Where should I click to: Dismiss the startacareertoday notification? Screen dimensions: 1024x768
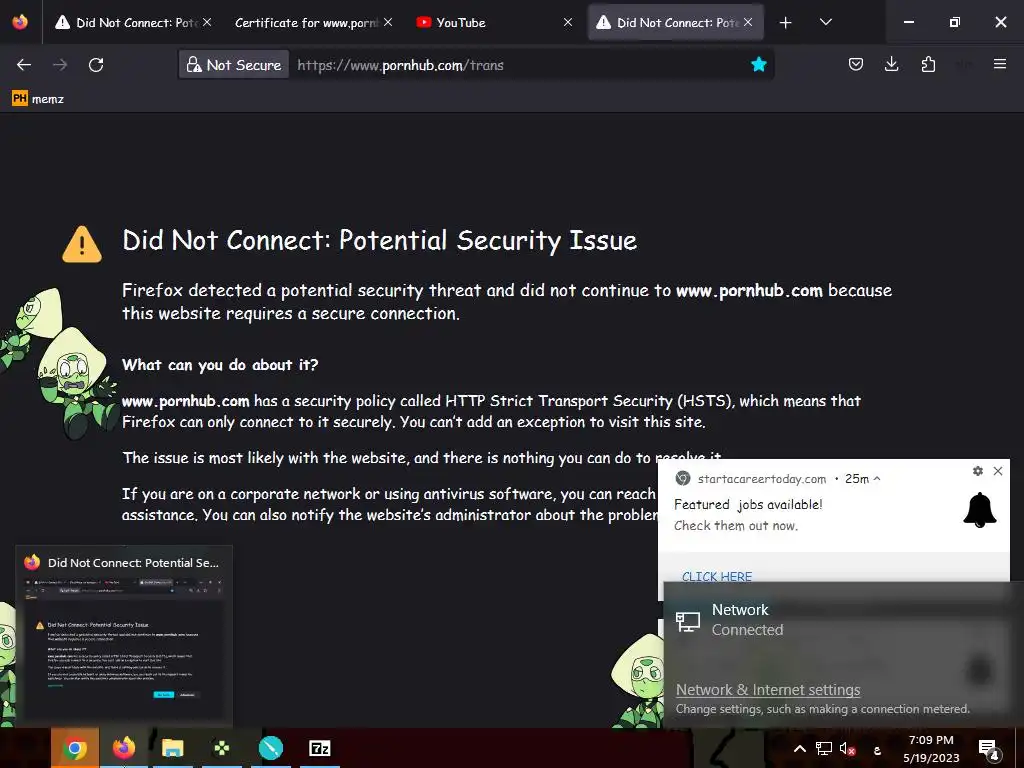tap(998, 471)
